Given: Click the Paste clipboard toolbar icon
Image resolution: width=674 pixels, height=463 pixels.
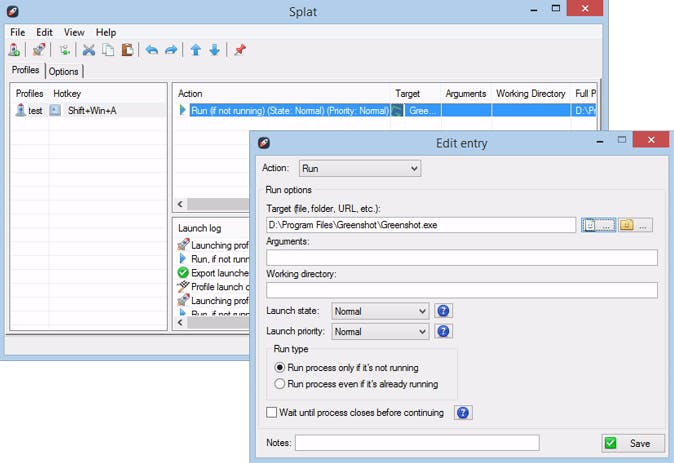Looking at the screenshot, I should pos(127,50).
